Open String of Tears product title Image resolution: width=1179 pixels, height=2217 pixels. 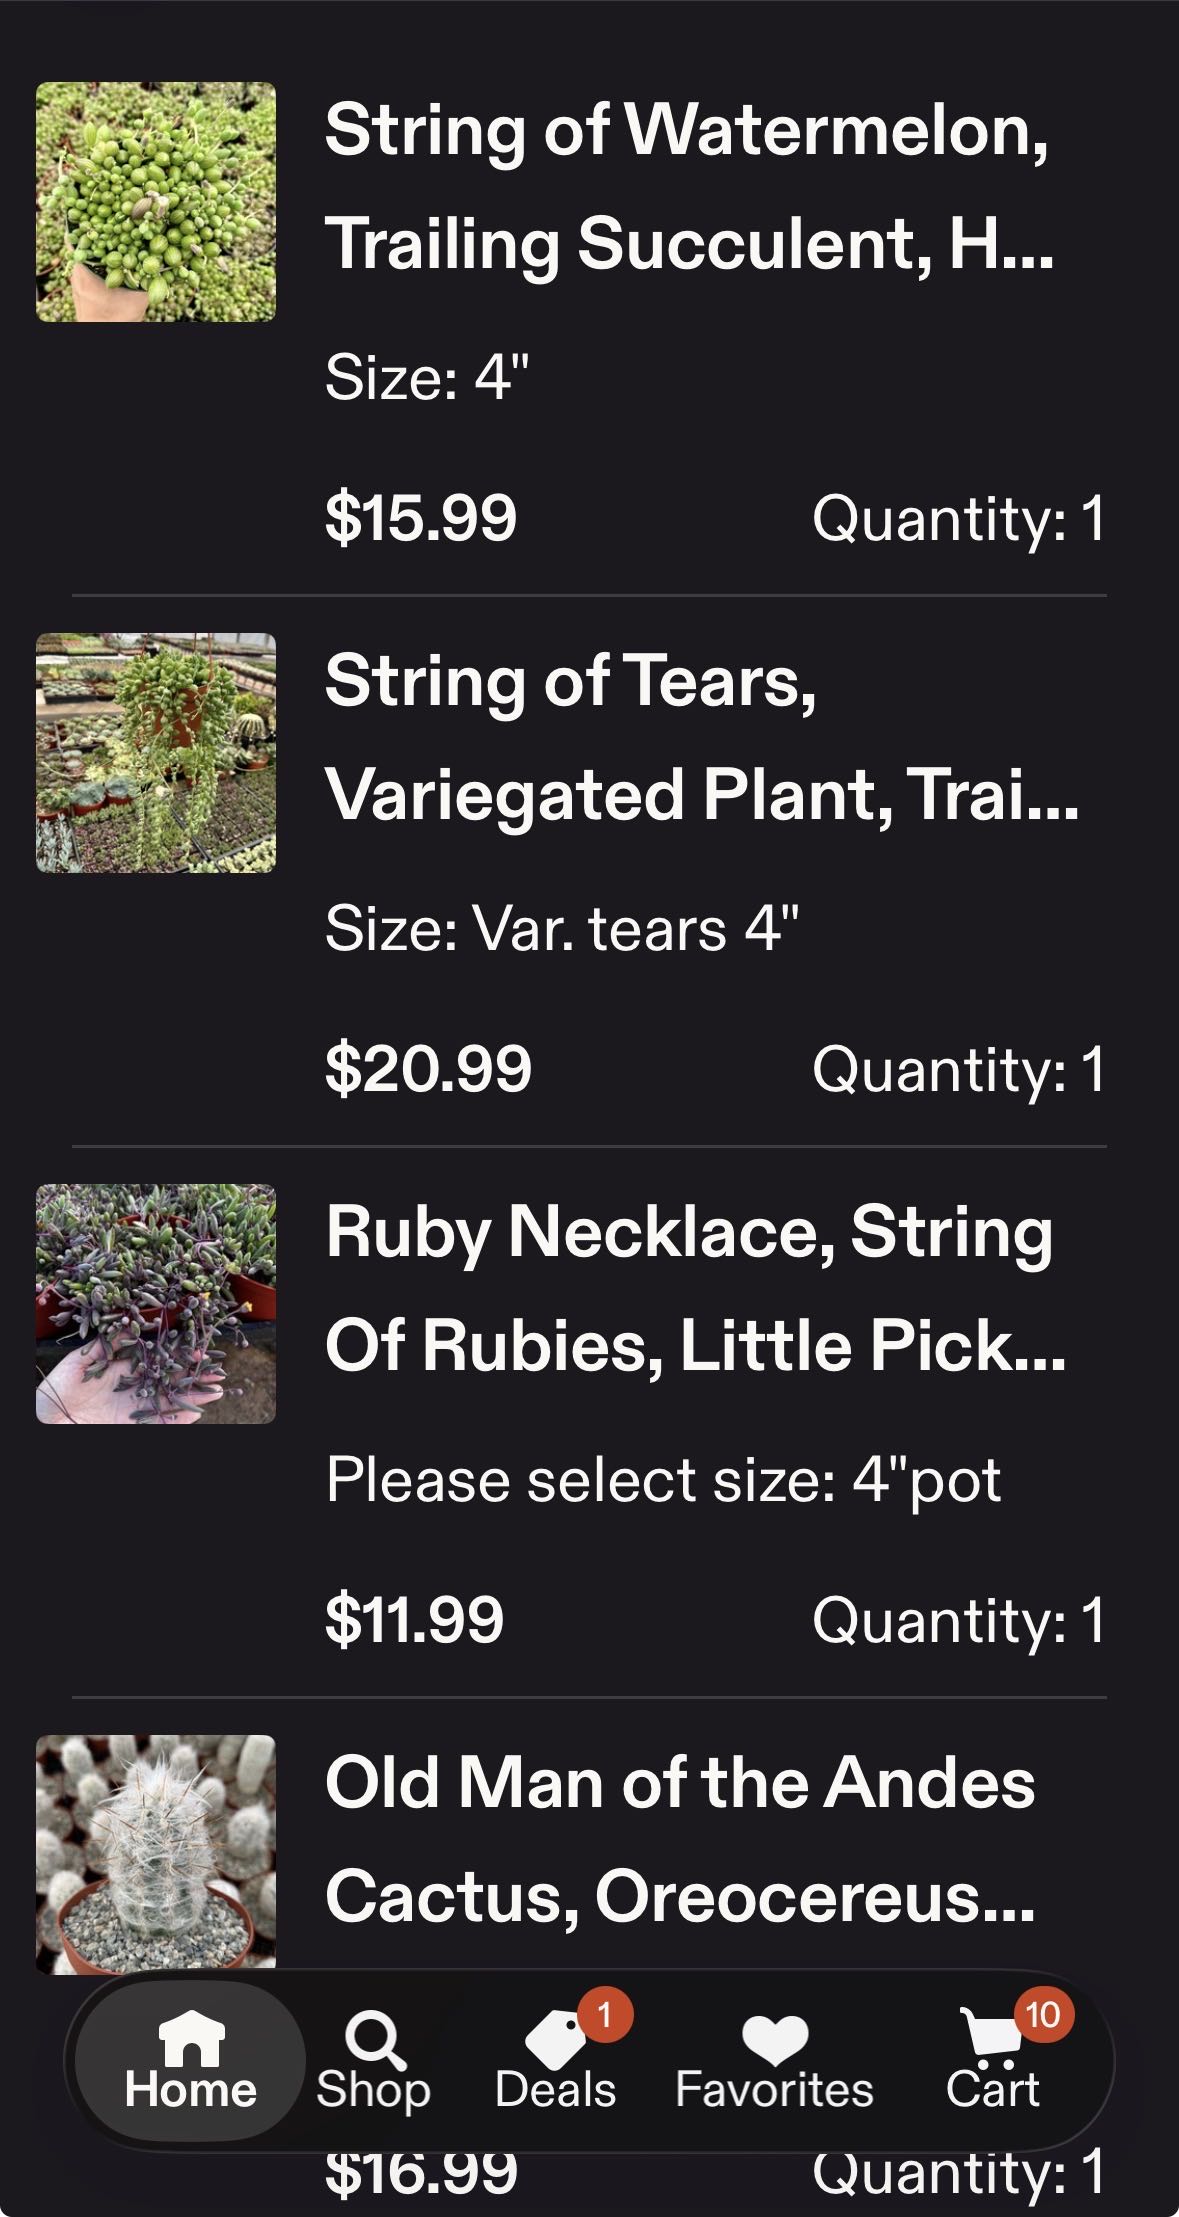point(700,738)
